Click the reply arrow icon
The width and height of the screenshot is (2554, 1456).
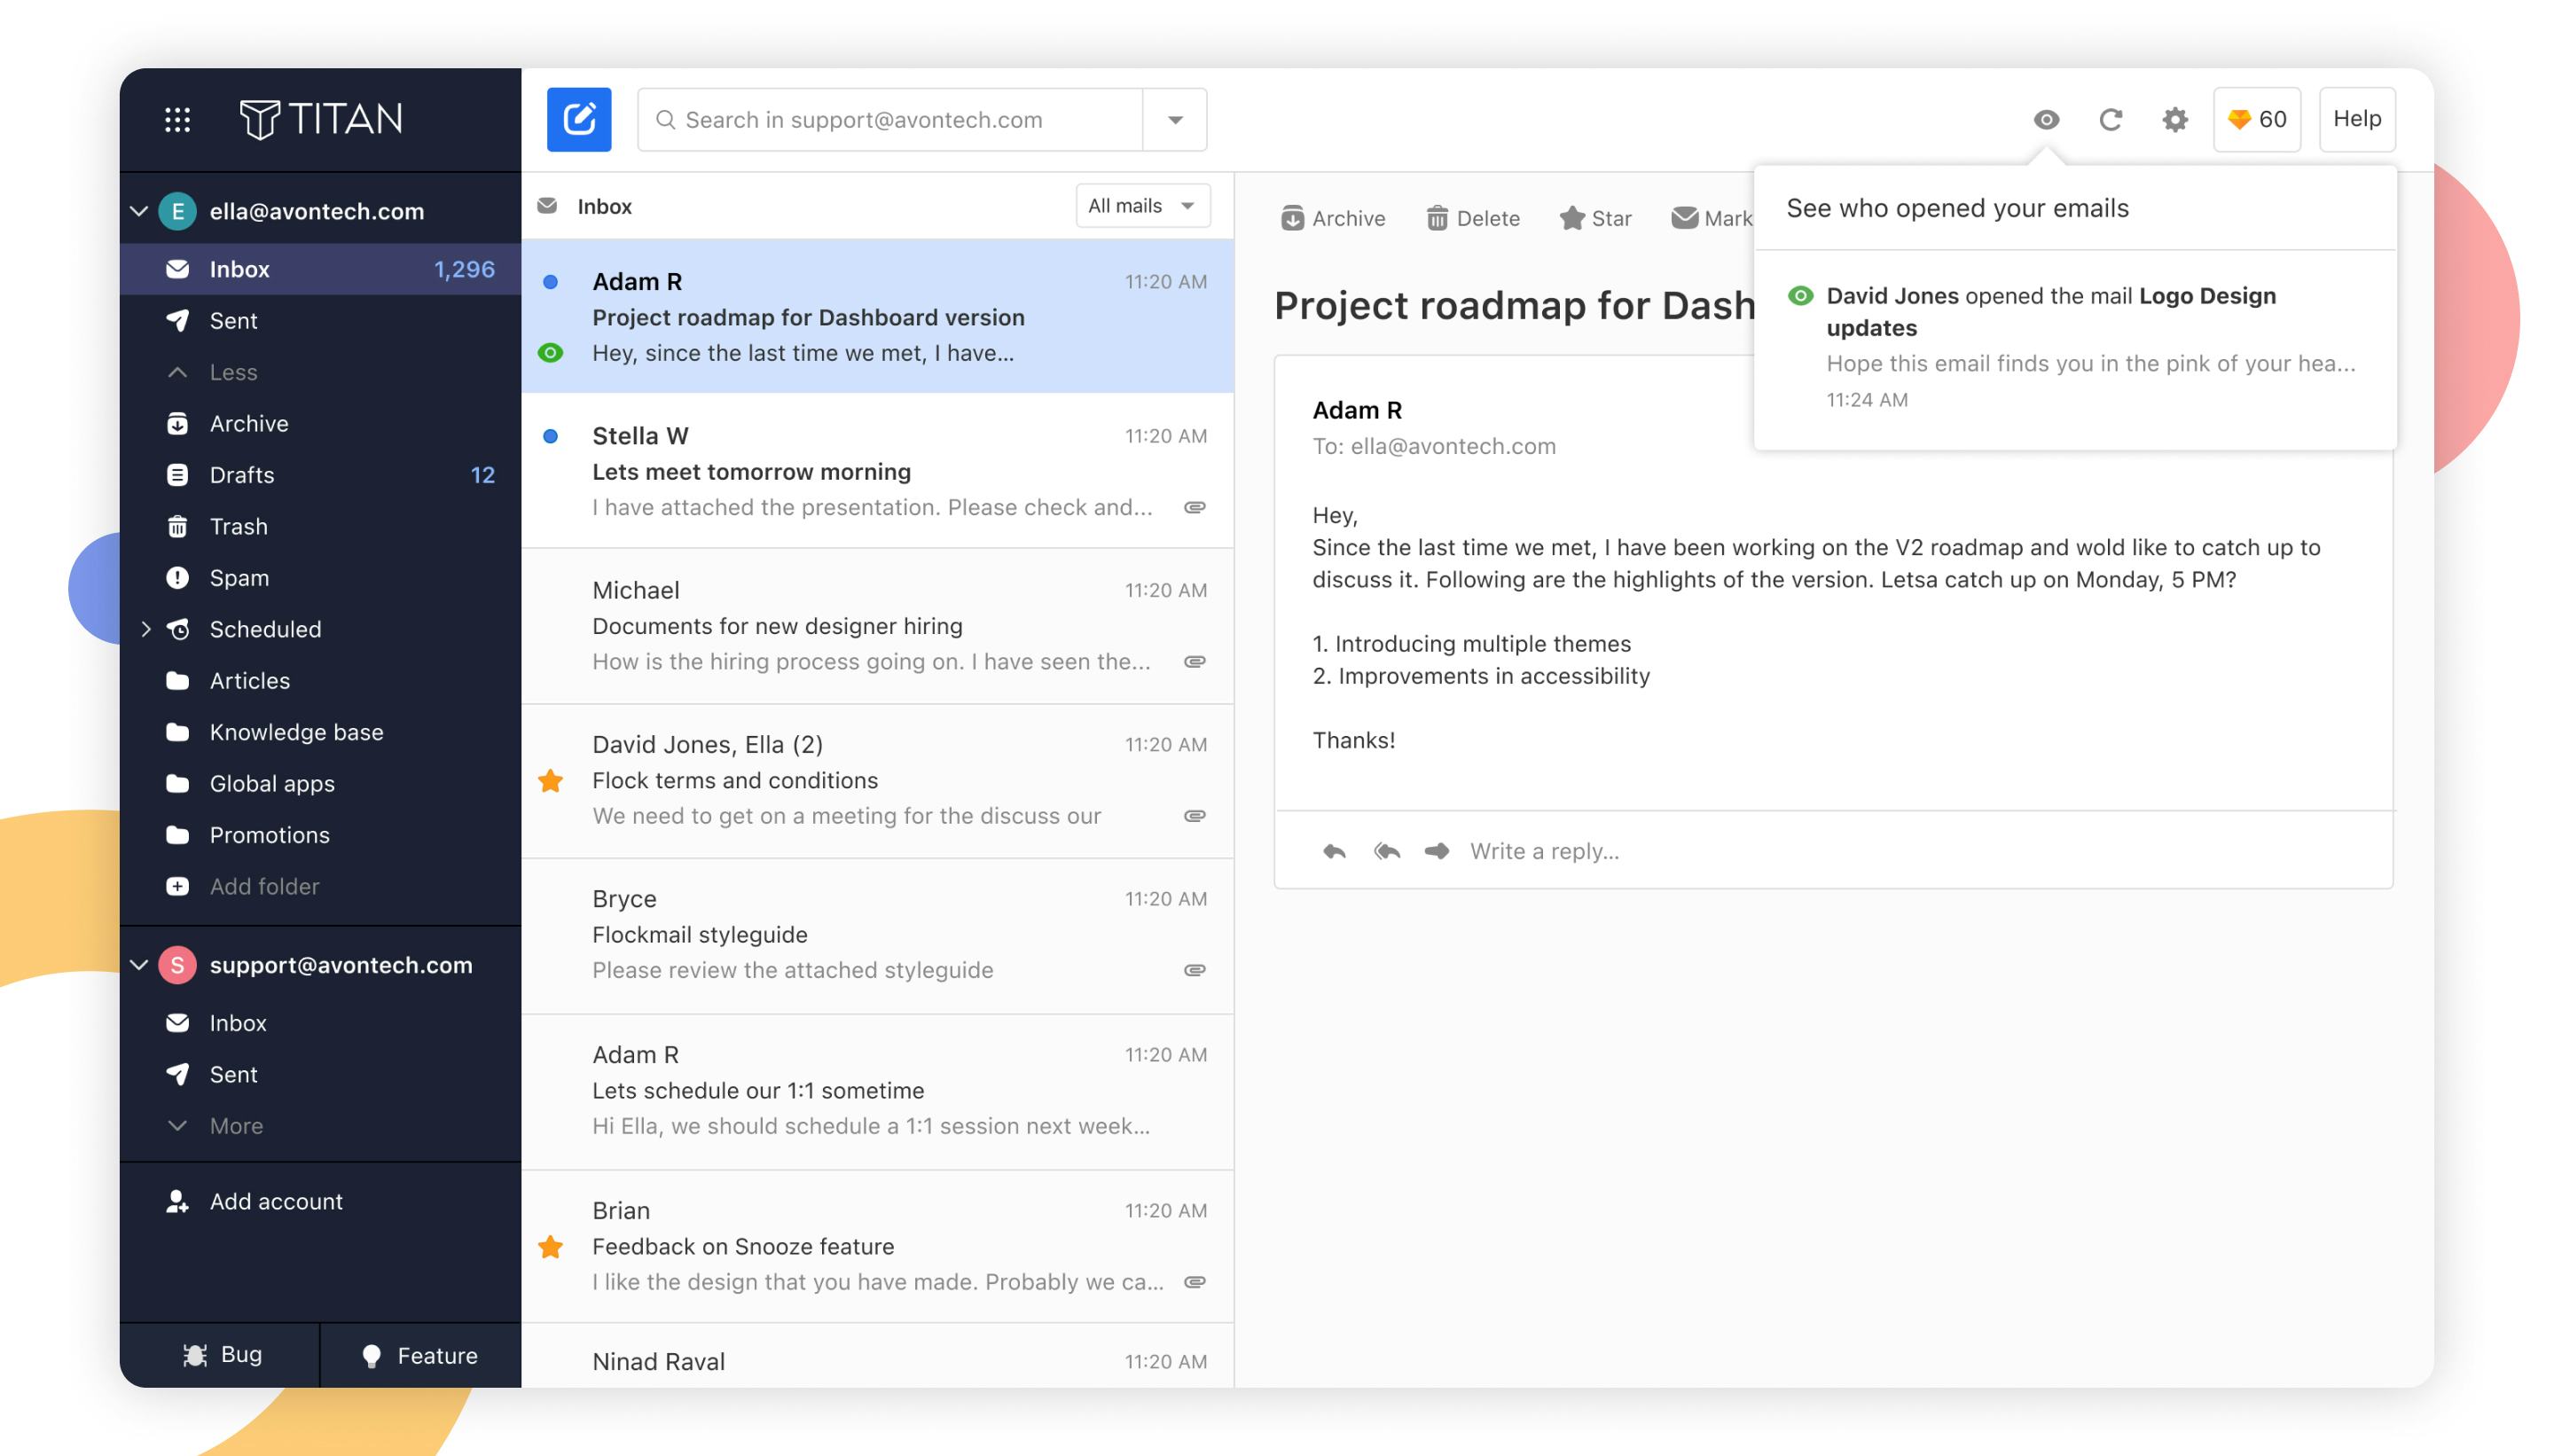[x=1333, y=851]
